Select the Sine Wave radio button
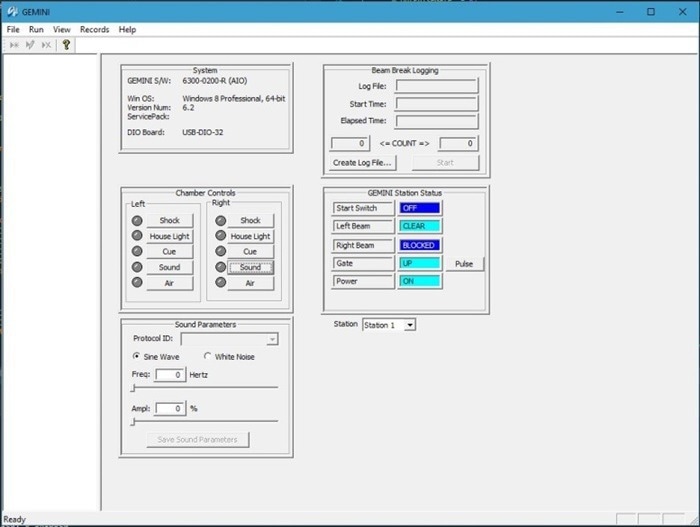Image resolution: width=700 pixels, height=527 pixels. [x=137, y=357]
